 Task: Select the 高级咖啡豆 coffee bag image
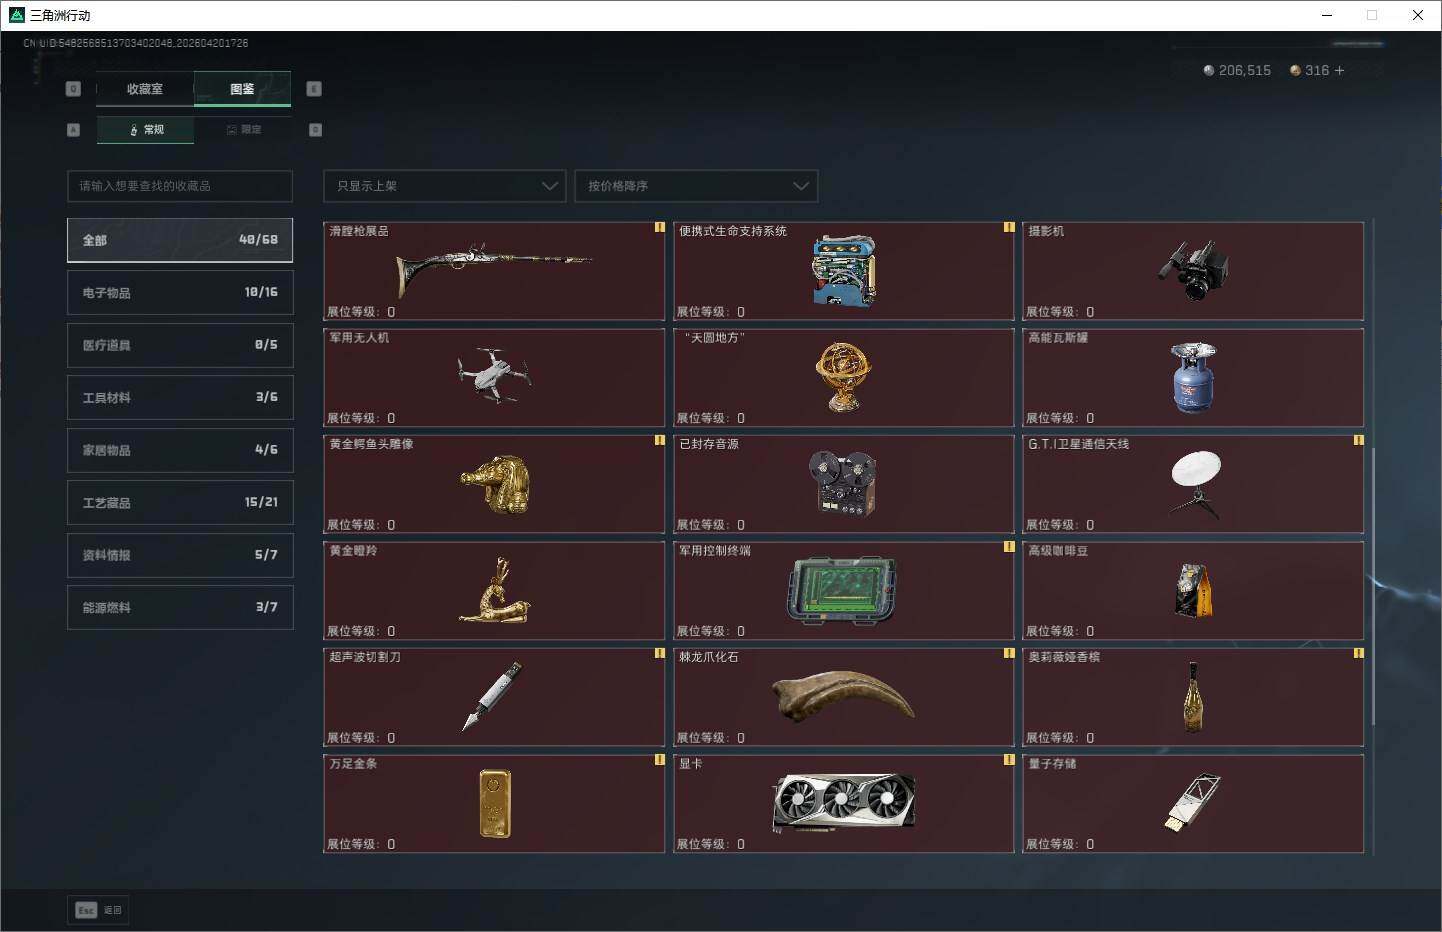pyautogui.click(x=1194, y=590)
